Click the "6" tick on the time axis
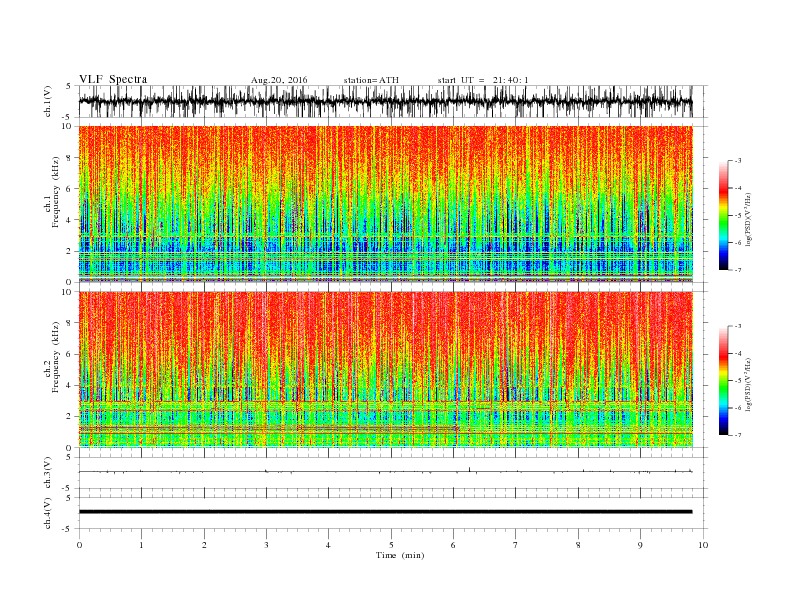The height and width of the screenshot is (612, 792). 453,545
